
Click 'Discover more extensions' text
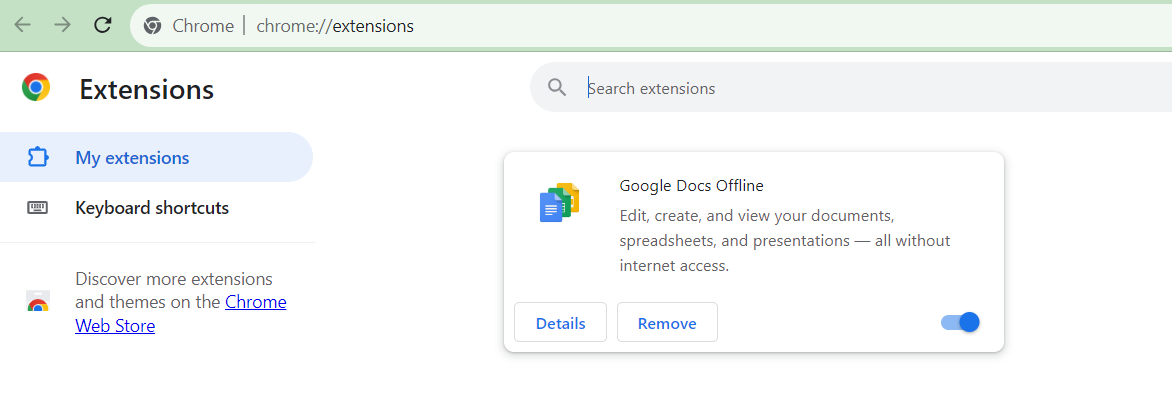pos(174,279)
